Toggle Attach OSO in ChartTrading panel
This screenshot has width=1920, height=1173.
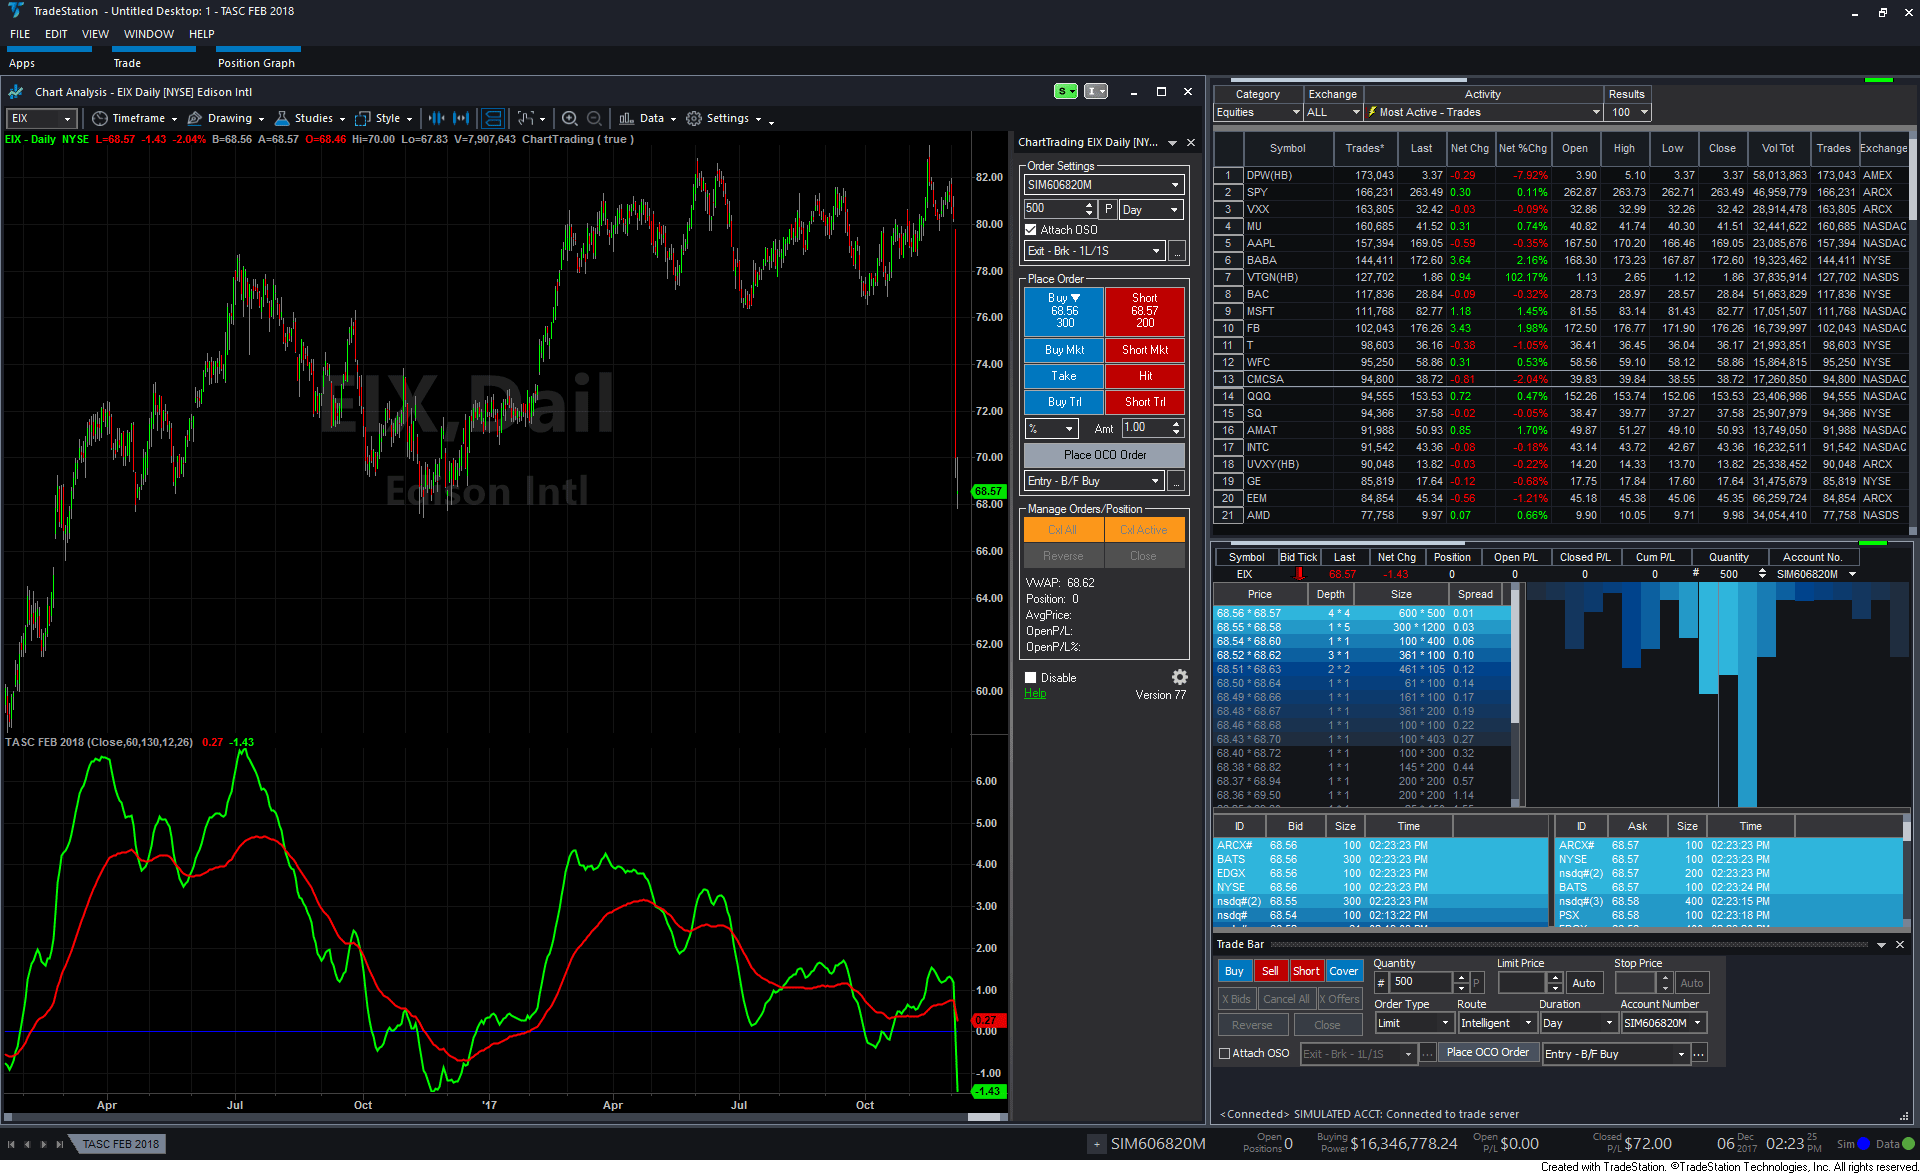point(1031,230)
